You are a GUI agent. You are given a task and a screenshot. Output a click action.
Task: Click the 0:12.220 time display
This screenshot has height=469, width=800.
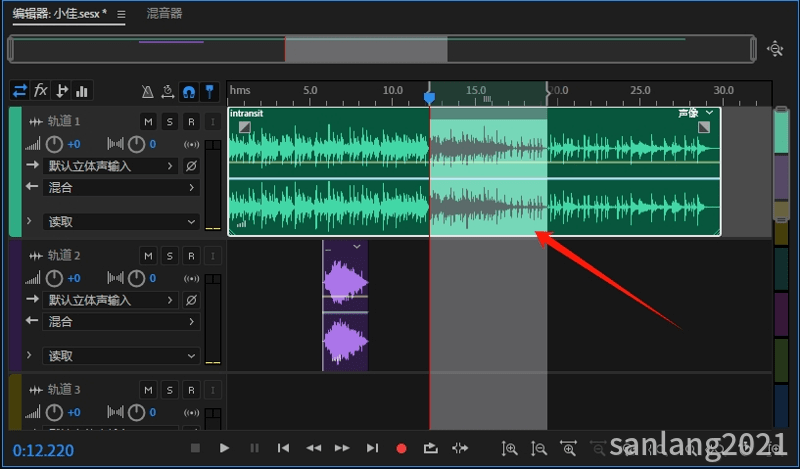(x=43, y=451)
